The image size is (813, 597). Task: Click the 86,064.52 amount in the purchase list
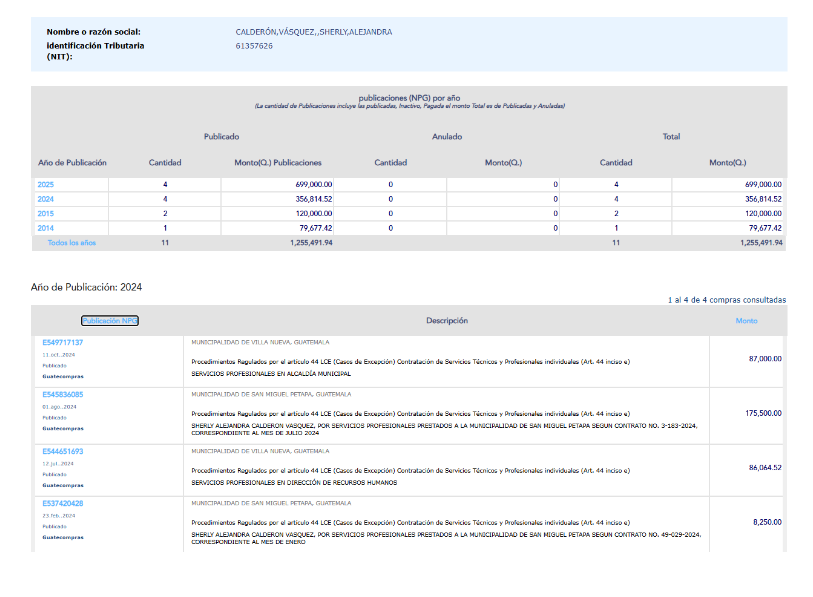(765, 467)
